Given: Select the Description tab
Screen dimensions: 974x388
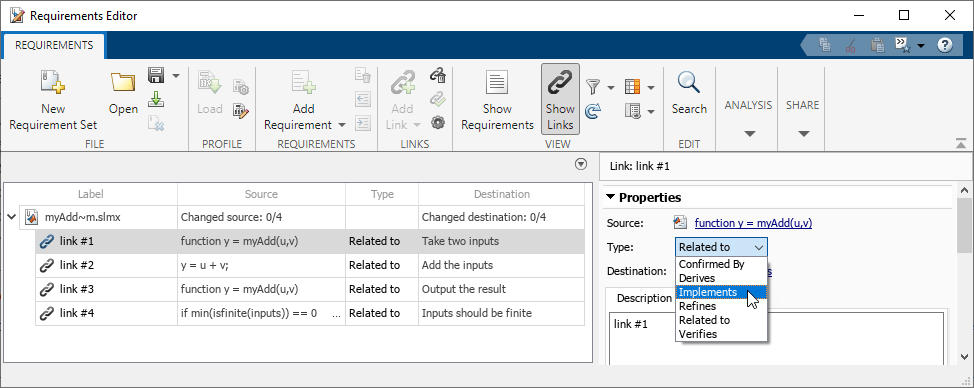Looking at the screenshot, I should (644, 298).
